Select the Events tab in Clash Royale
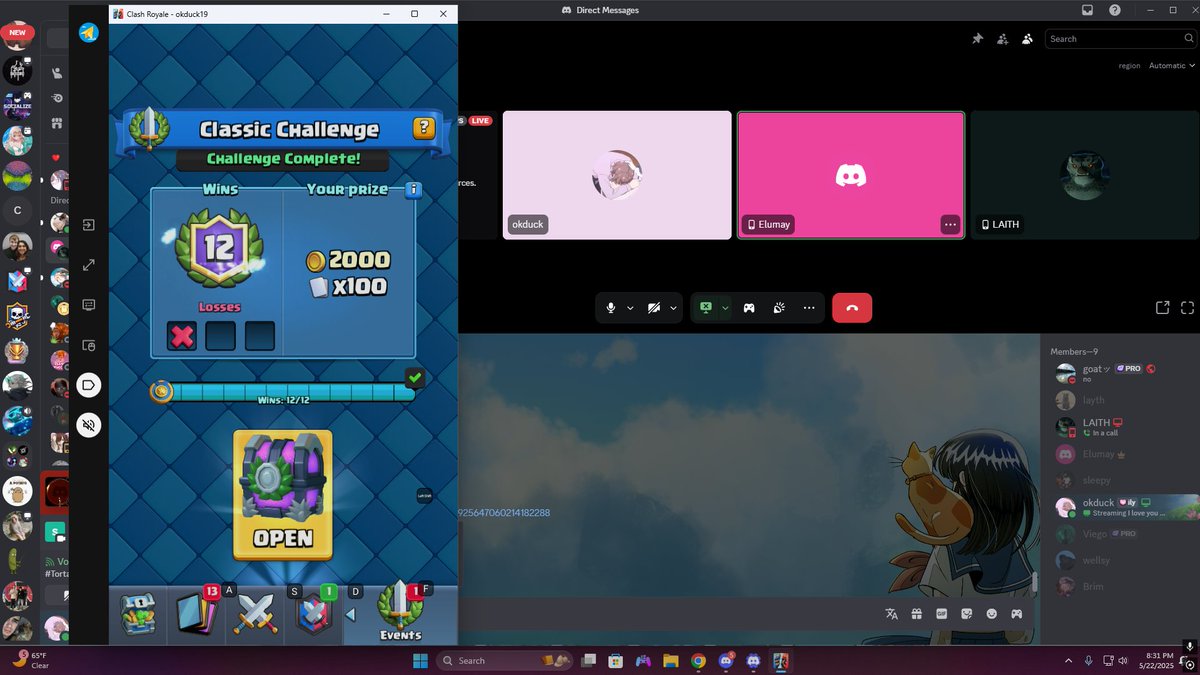1200x675 pixels. coord(400,612)
